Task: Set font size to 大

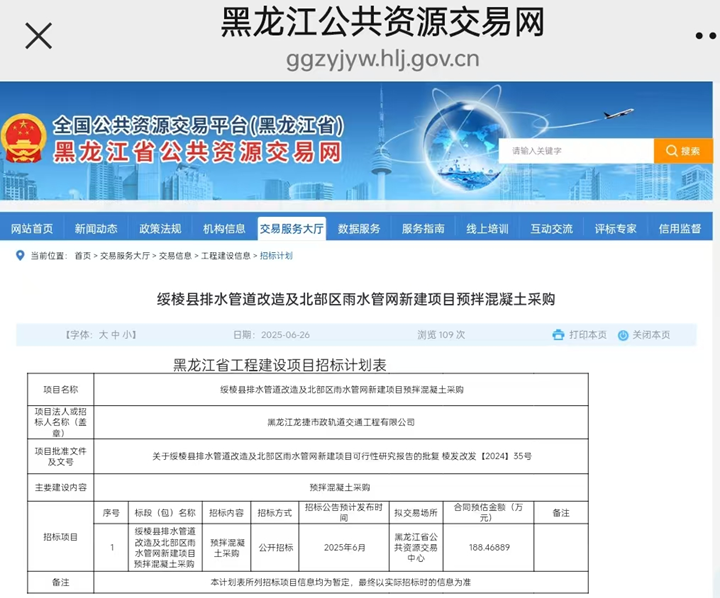Action: tap(103, 335)
